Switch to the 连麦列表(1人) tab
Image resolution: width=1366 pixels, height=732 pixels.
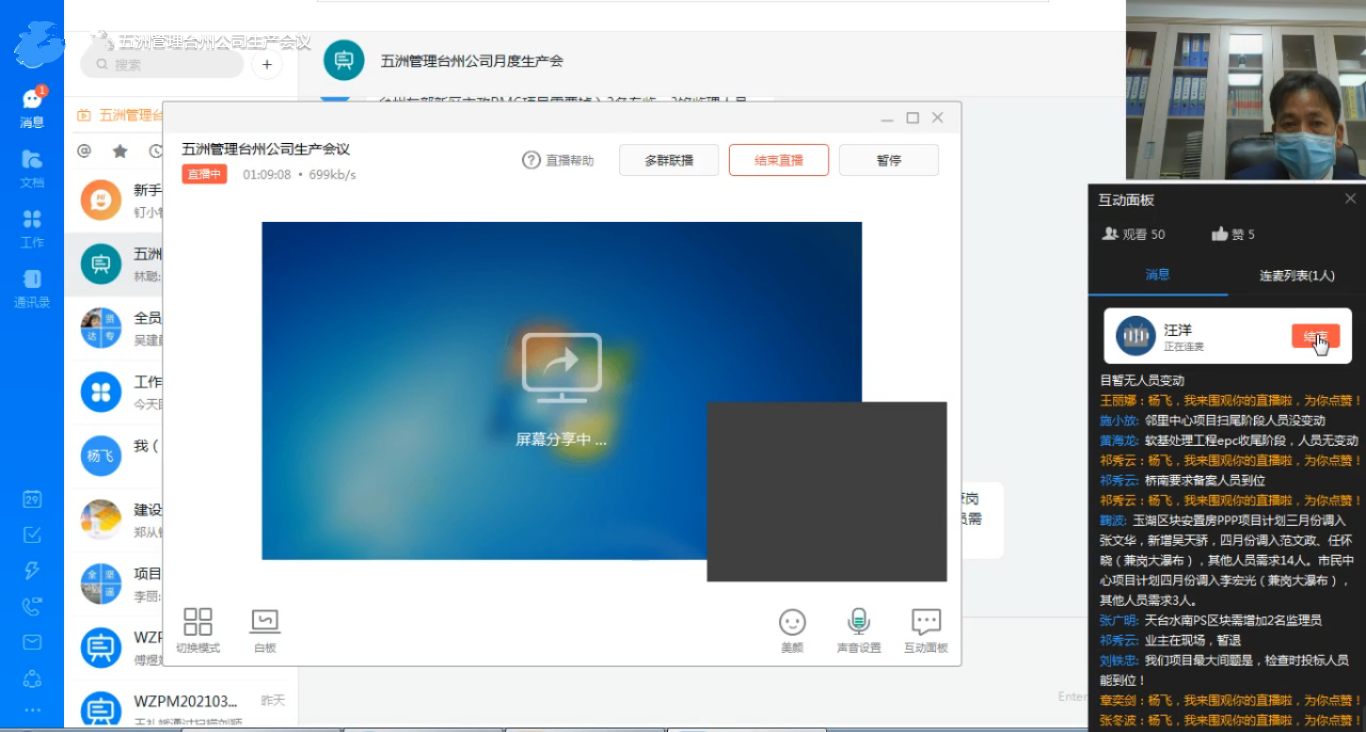pyautogui.click(x=1296, y=275)
